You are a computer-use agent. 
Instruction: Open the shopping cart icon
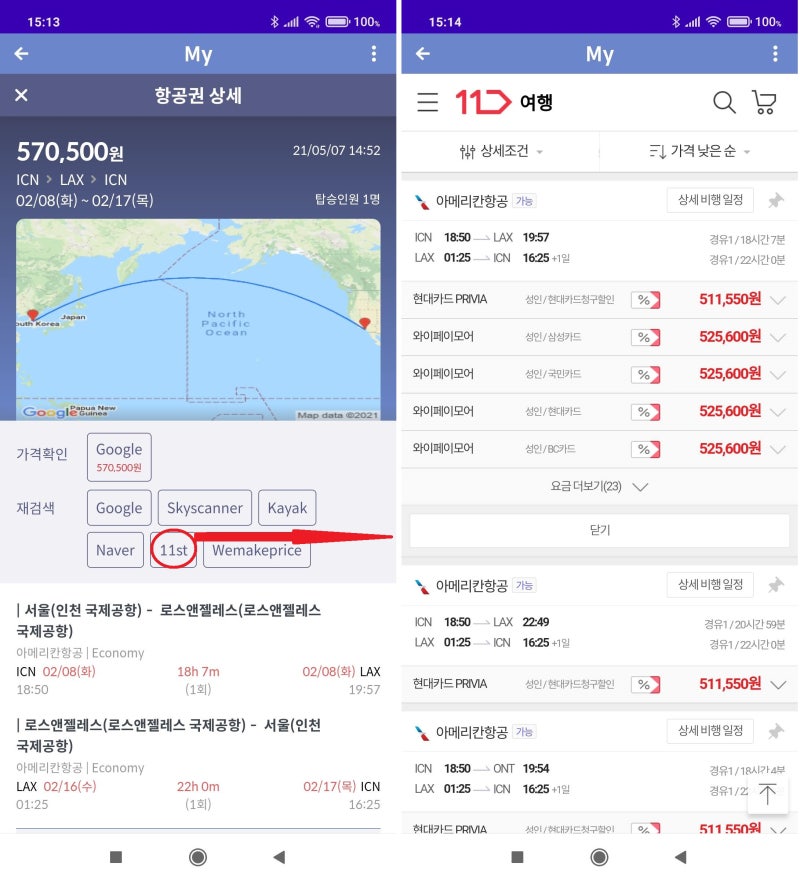[765, 102]
